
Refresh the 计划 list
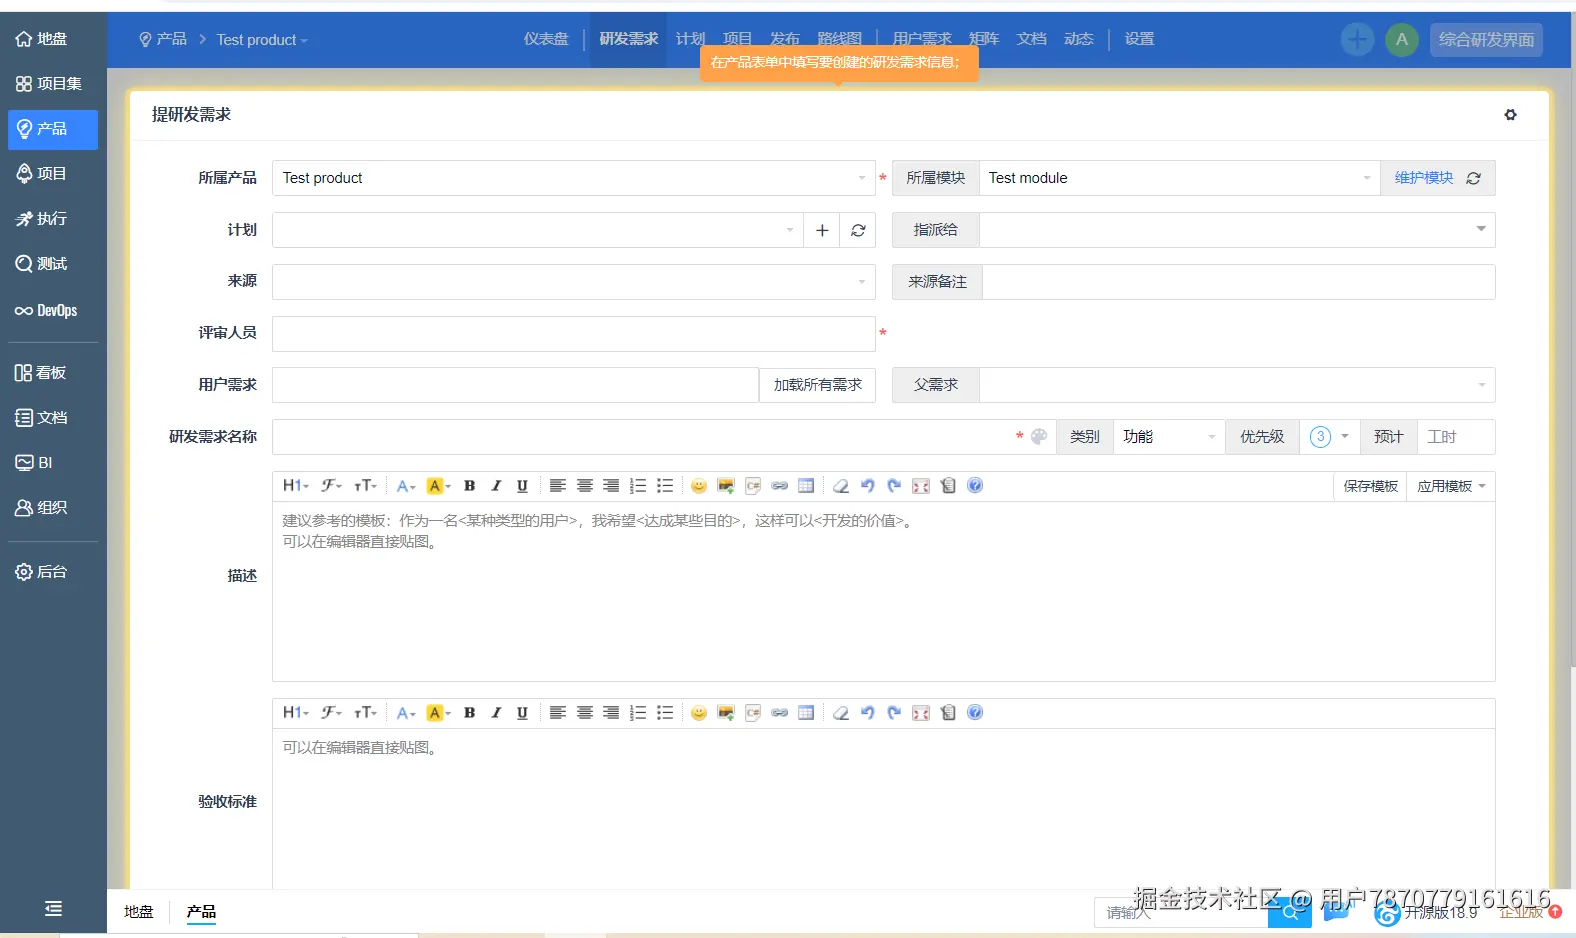[x=858, y=230]
